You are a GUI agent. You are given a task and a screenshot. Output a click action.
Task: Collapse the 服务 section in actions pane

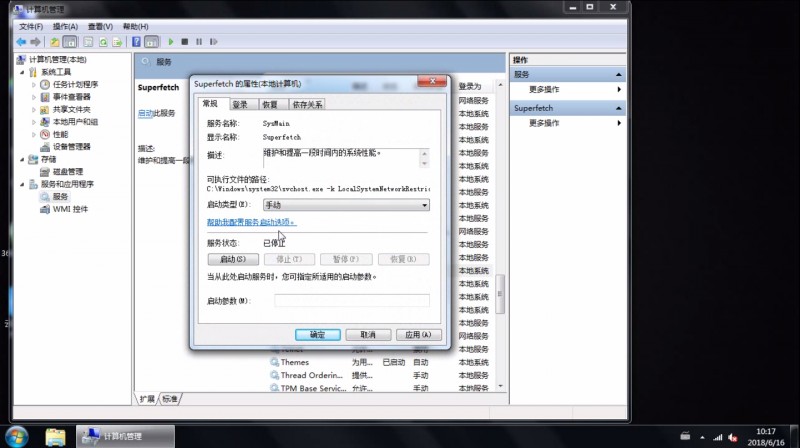click(618, 74)
